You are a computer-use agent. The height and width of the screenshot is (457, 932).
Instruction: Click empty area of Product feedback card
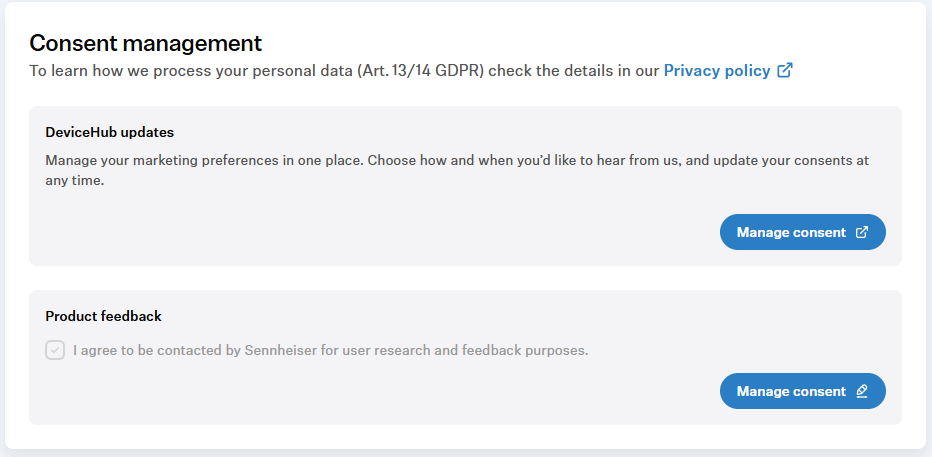pyautogui.click(x=380, y=392)
